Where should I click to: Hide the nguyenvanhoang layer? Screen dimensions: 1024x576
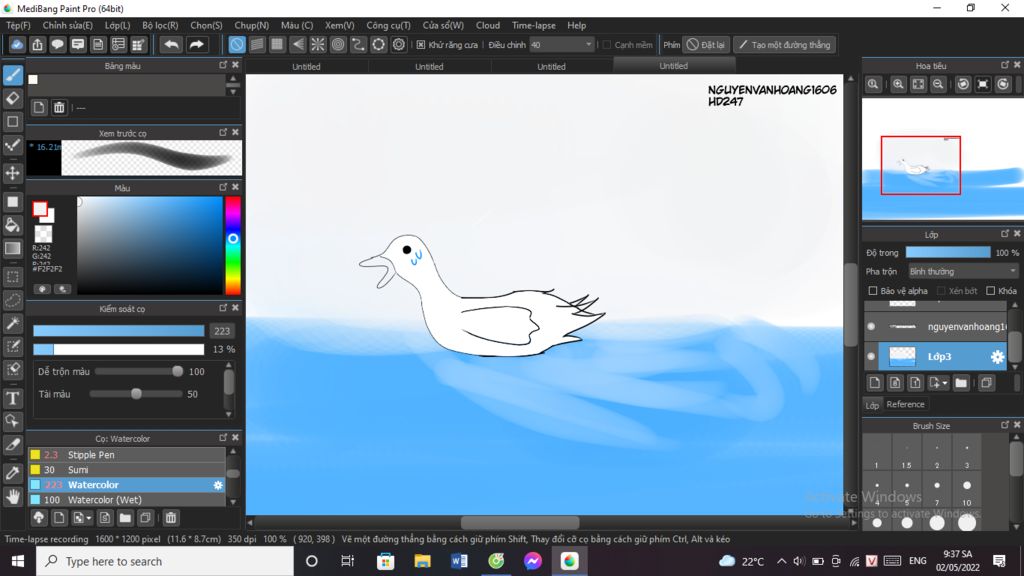[871, 327]
